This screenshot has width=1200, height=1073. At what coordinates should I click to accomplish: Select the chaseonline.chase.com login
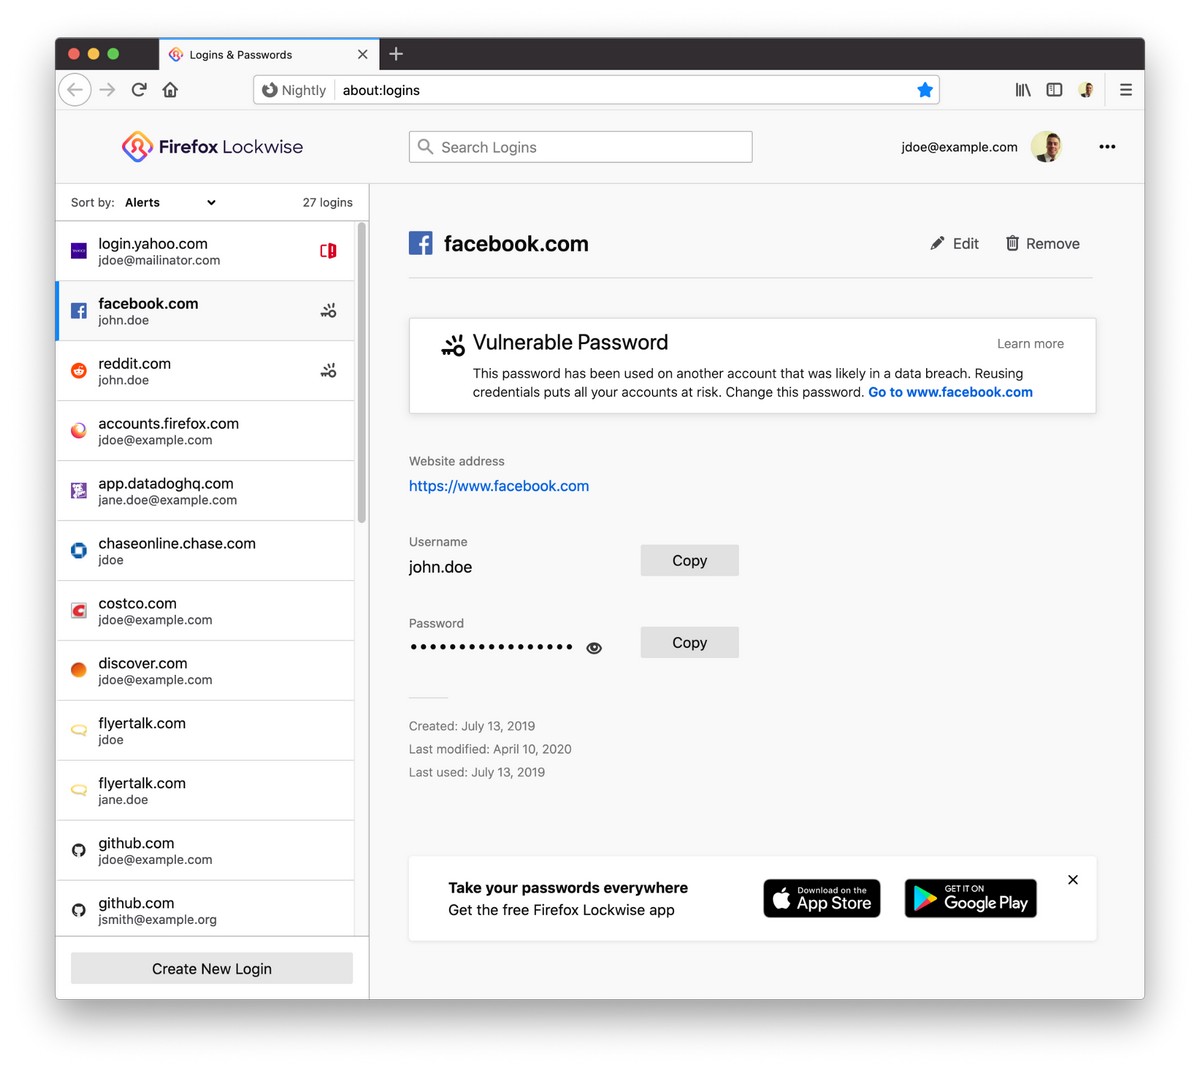coord(205,551)
